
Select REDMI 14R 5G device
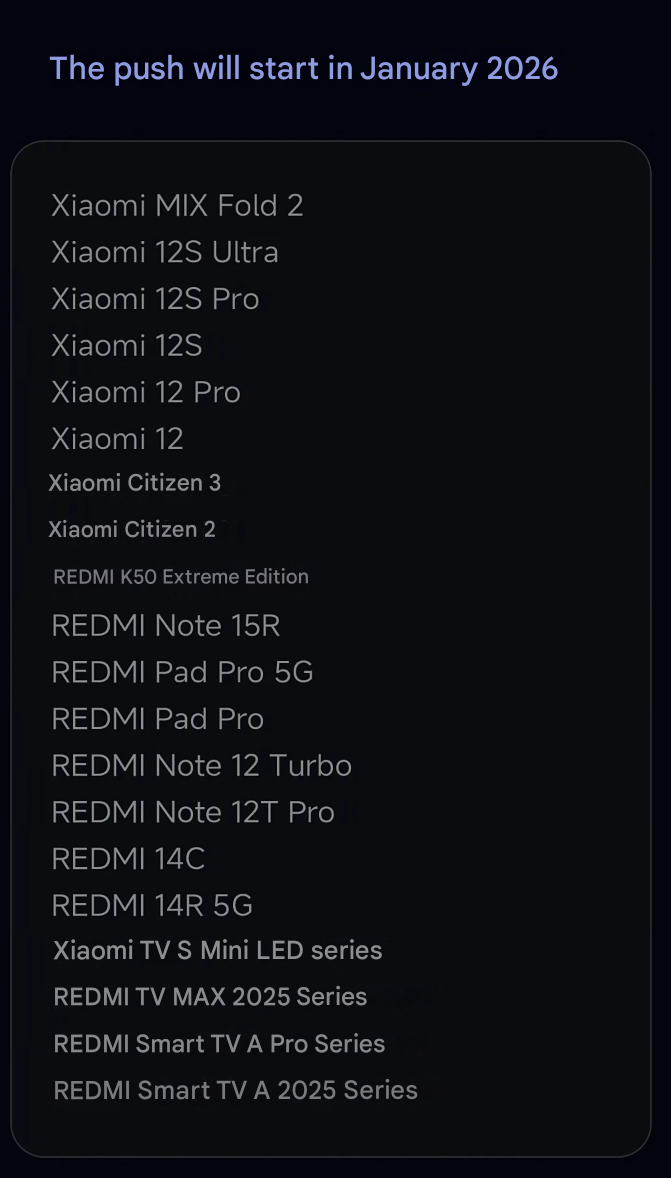click(x=152, y=906)
